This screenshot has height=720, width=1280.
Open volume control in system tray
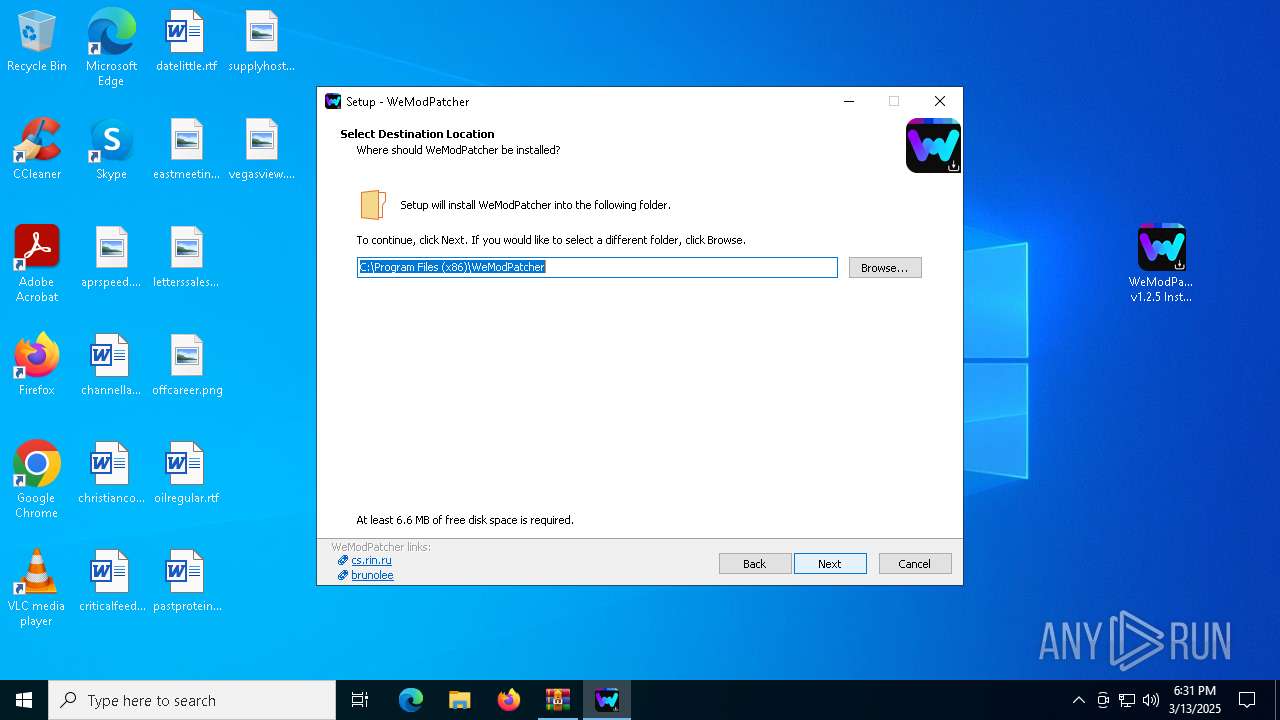pos(1150,700)
